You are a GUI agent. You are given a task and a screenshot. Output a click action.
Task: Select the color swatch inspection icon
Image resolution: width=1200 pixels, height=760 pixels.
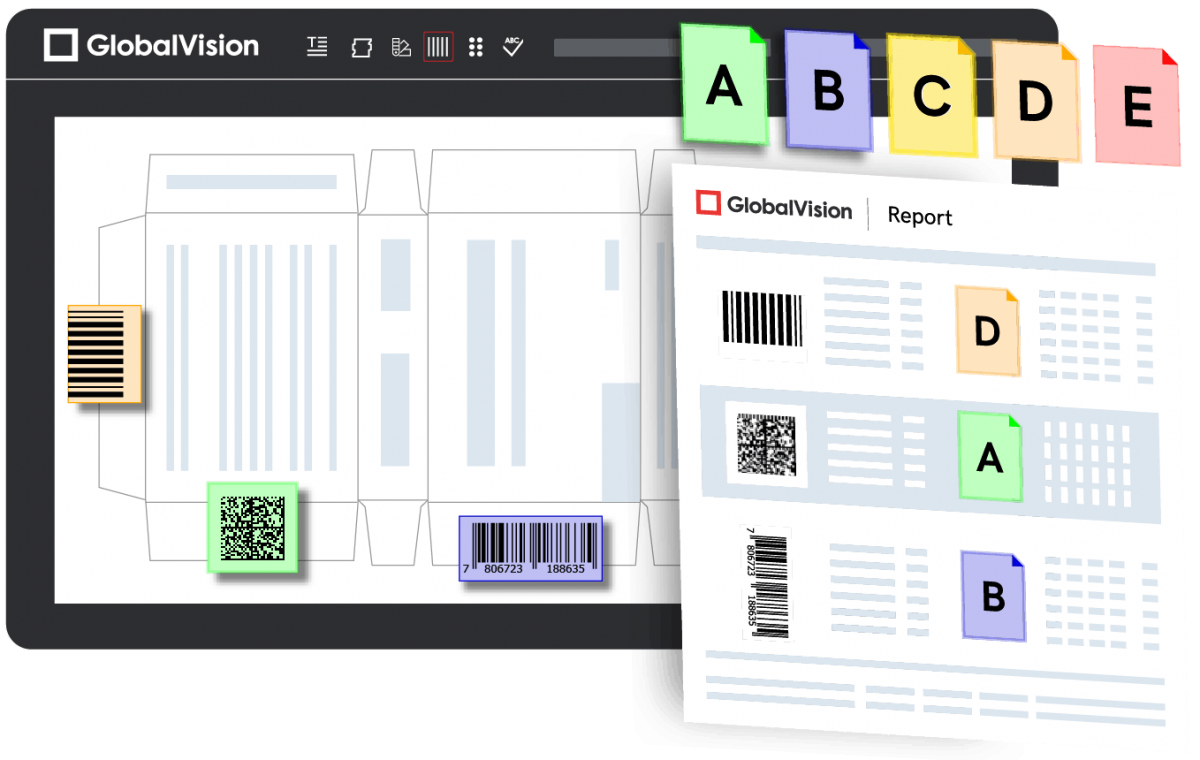[x=401, y=47]
